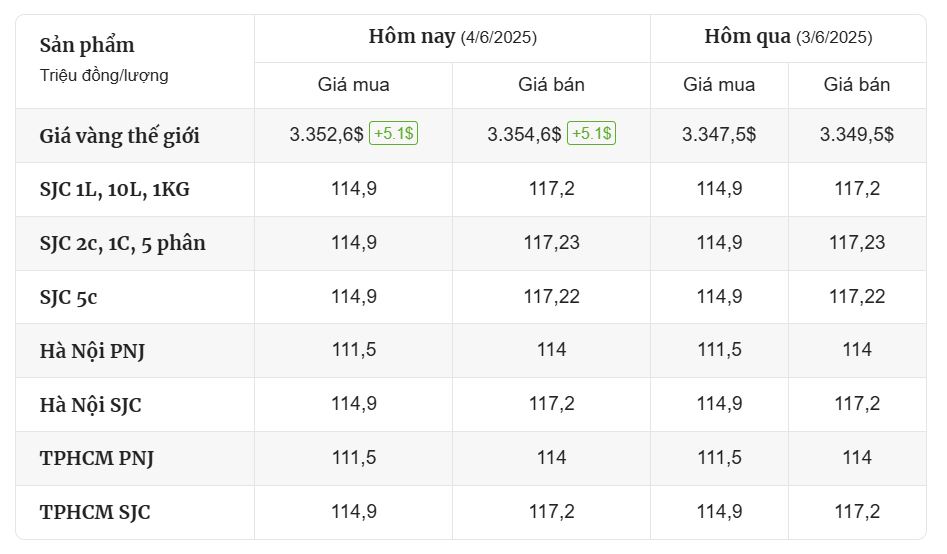947x554 pixels.
Task: Select the SJC 2c, 1C, 5 phân row
Action: tap(471, 243)
